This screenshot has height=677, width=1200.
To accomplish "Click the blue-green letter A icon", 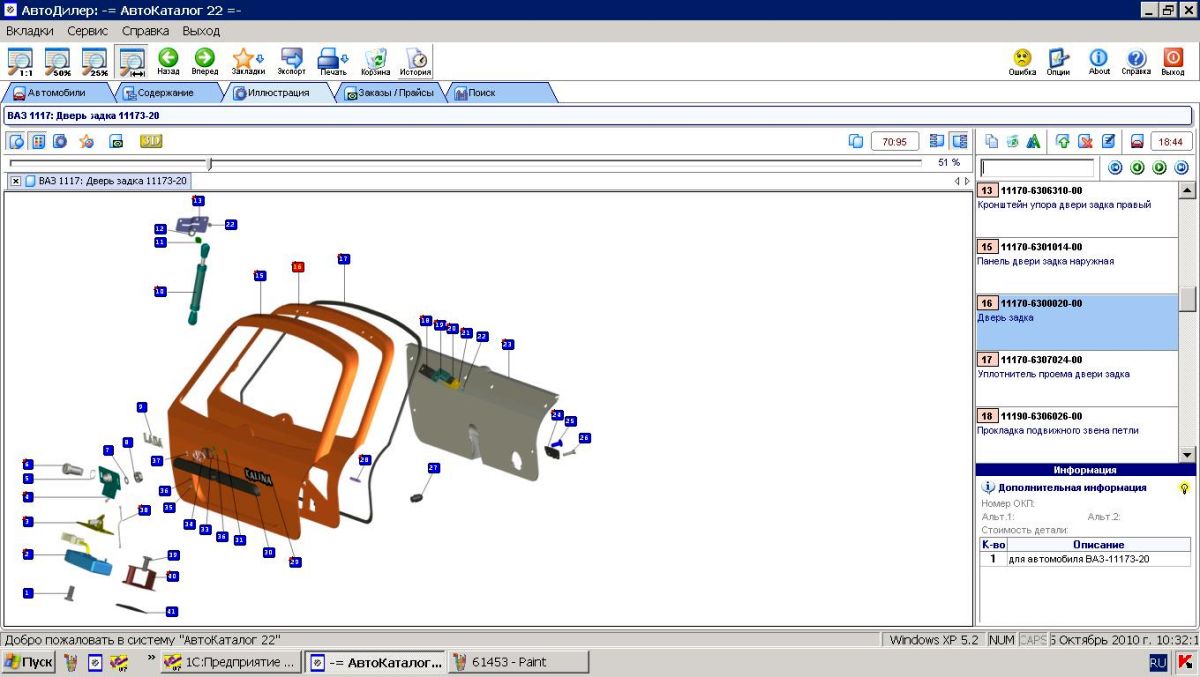I will pos(1034,141).
